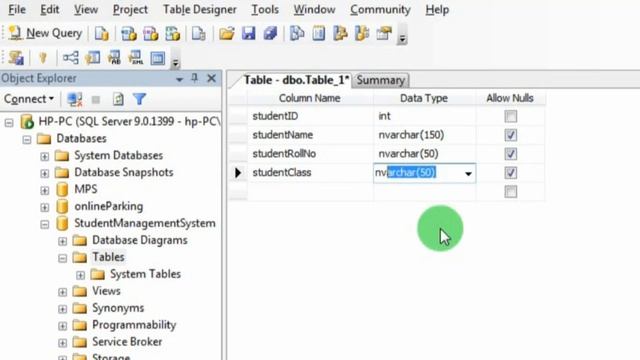The image size is (640, 360).
Task: Open the Relationships icon
Action: pyautogui.click(x=71, y=58)
